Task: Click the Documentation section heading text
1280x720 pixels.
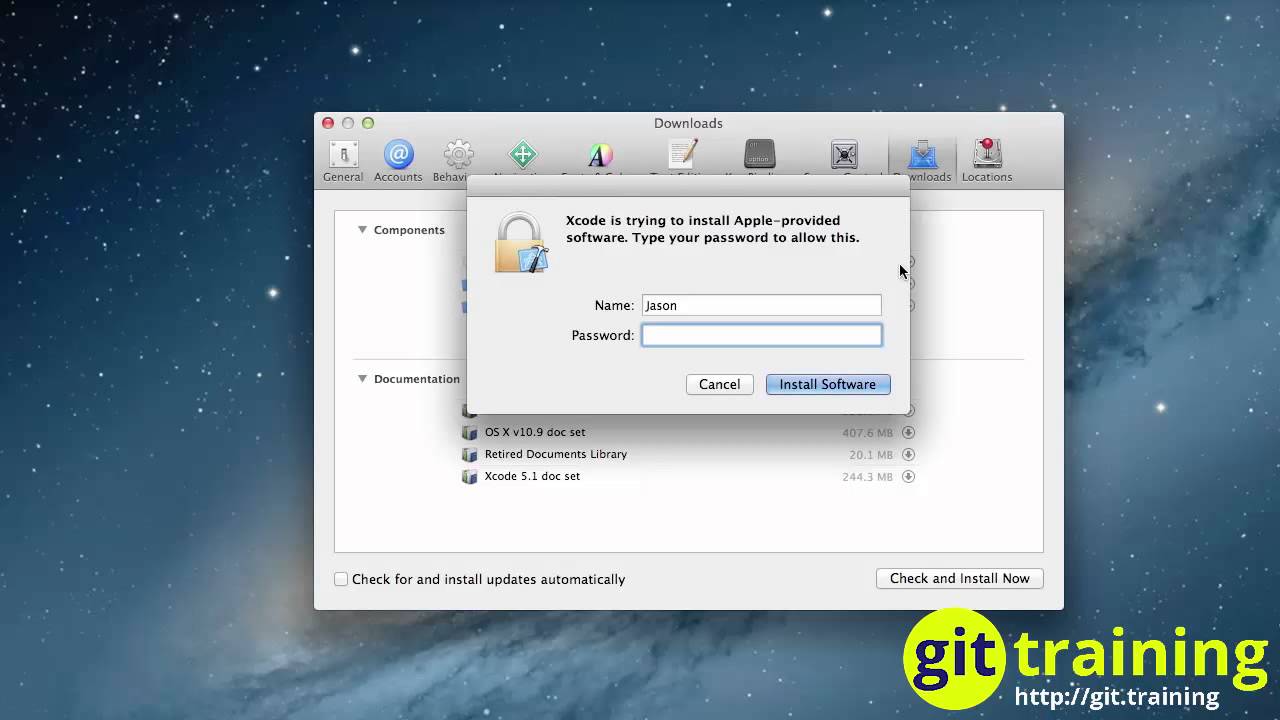Action: 417,379
